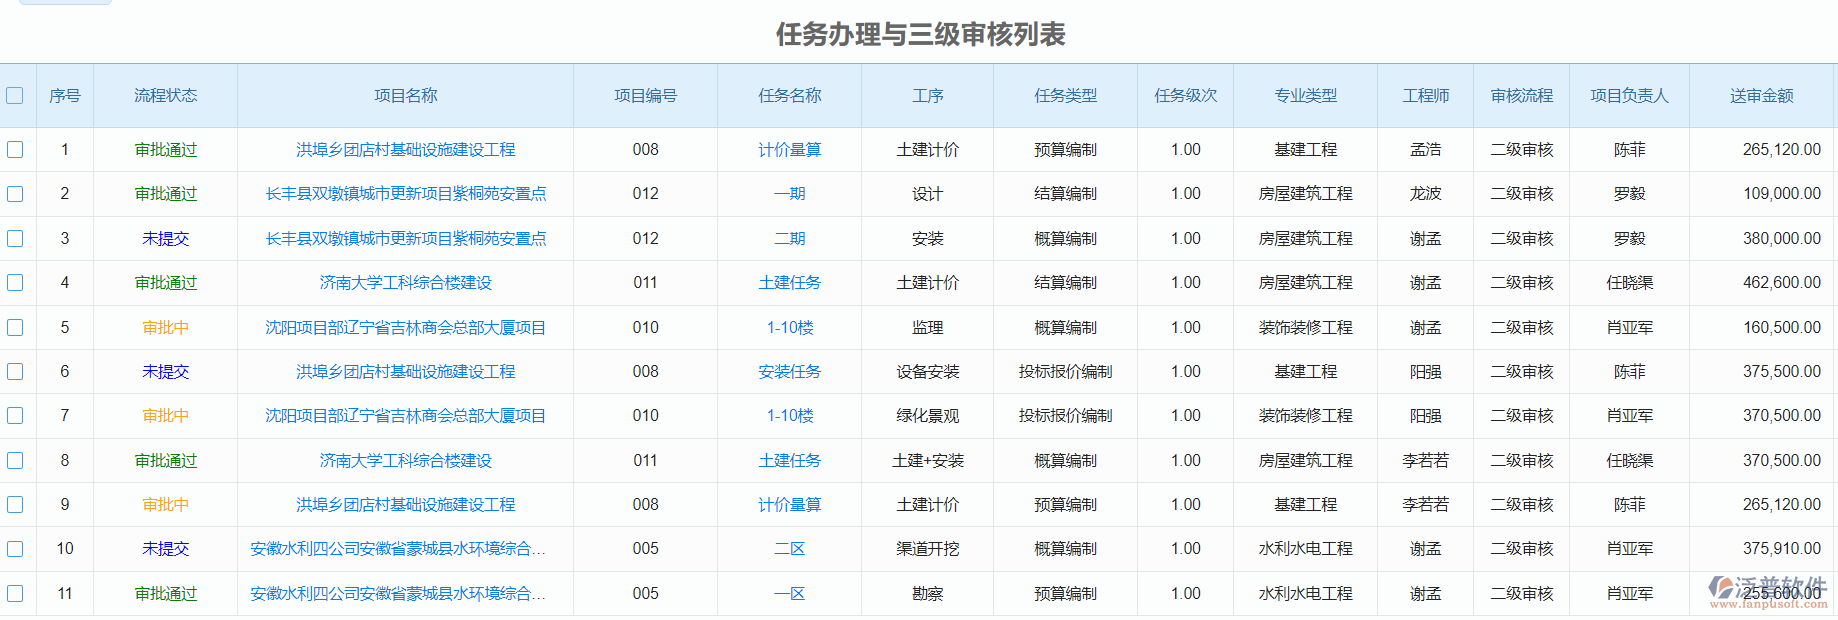Image resolution: width=1838 pixels, height=620 pixels.
Task: Tick the checkbox for row 10
Action: (x=15, y=549)
